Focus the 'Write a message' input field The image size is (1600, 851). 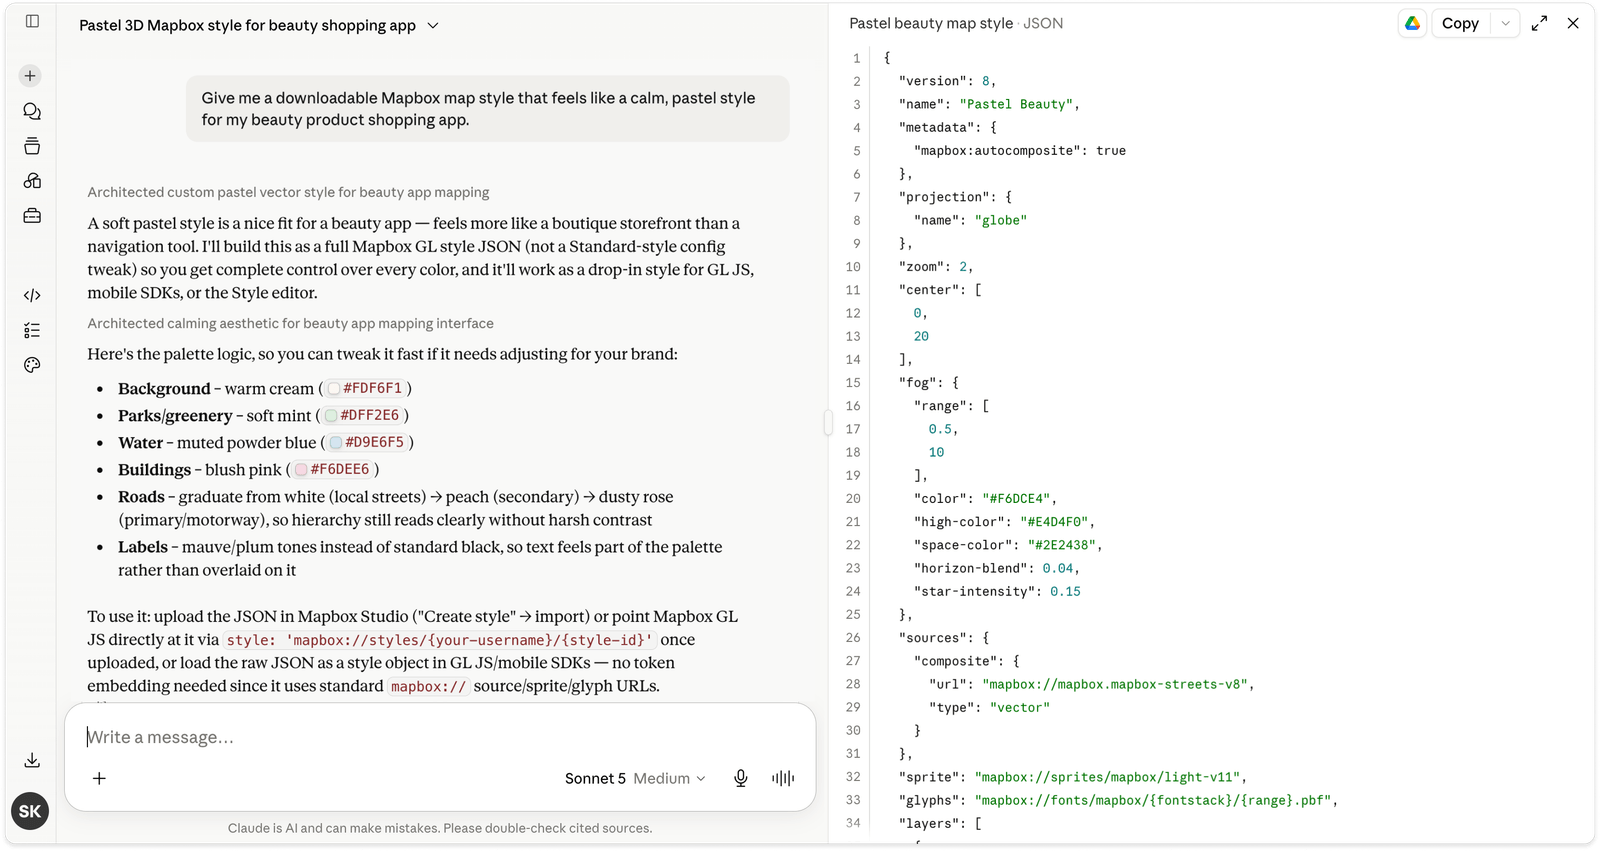(x=440, y=737)
